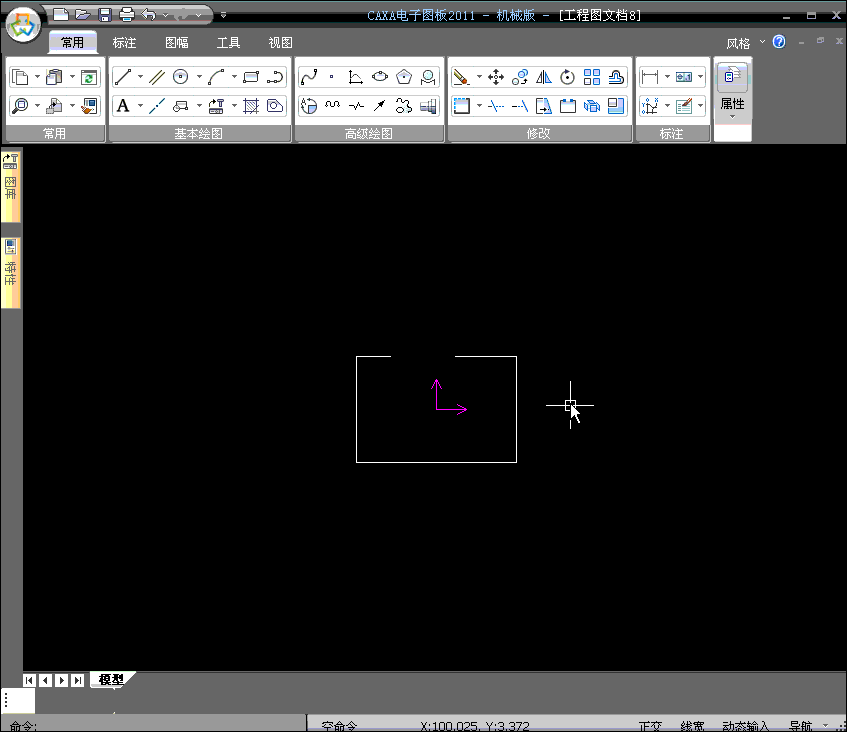Select the Move tool

point(496,77)
